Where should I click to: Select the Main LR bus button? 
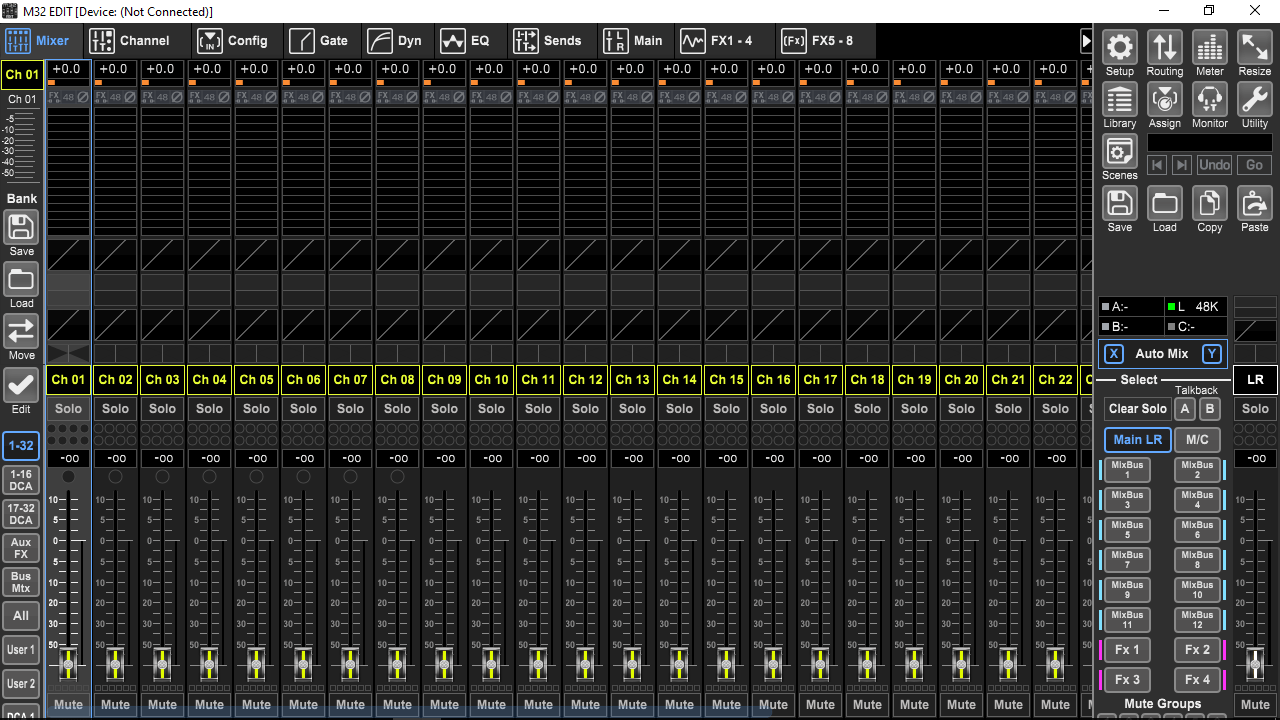(1138, 439)
